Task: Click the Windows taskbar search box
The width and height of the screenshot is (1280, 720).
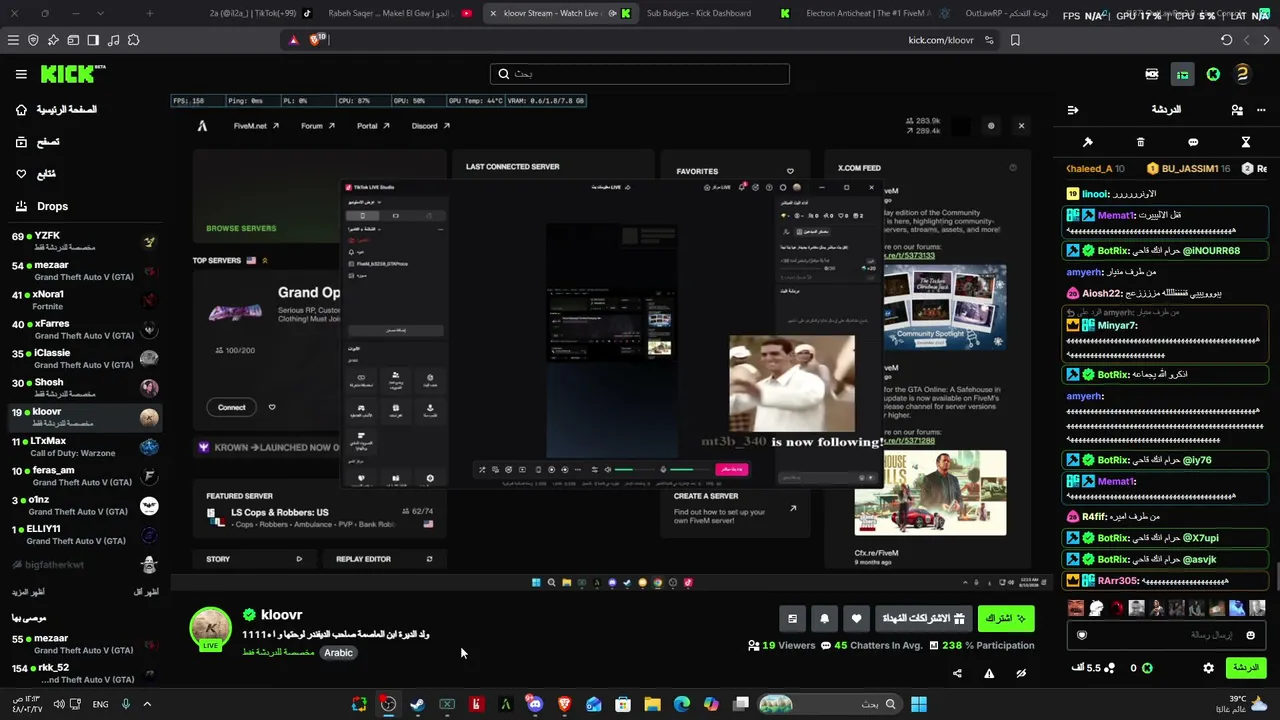Action: [830, 704]
